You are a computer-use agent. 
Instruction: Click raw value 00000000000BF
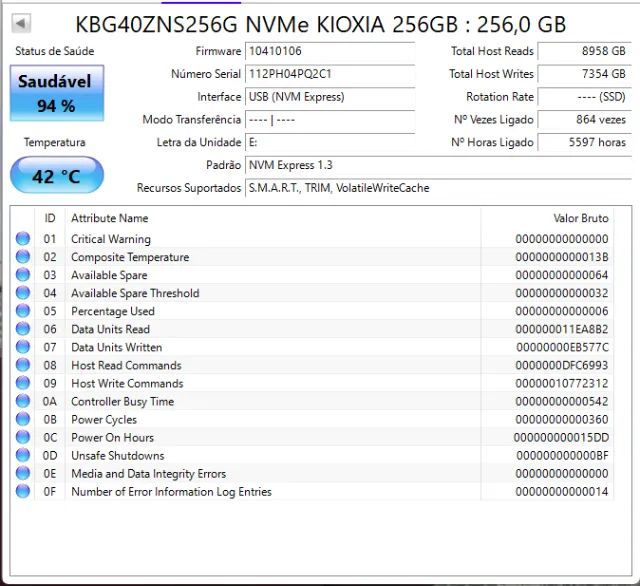coord(562,455)
